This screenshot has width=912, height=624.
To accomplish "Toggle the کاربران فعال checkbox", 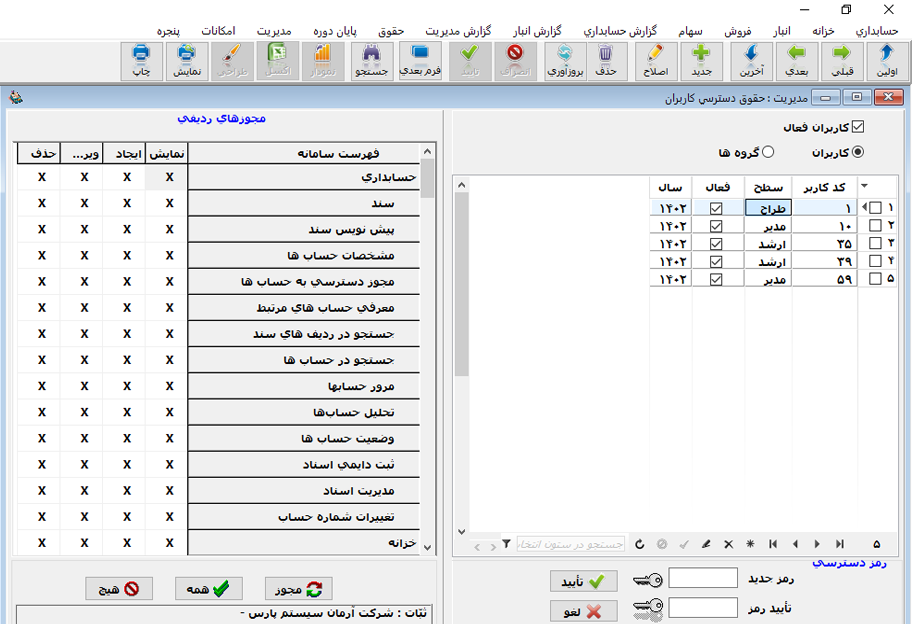I will click(857, 127).
